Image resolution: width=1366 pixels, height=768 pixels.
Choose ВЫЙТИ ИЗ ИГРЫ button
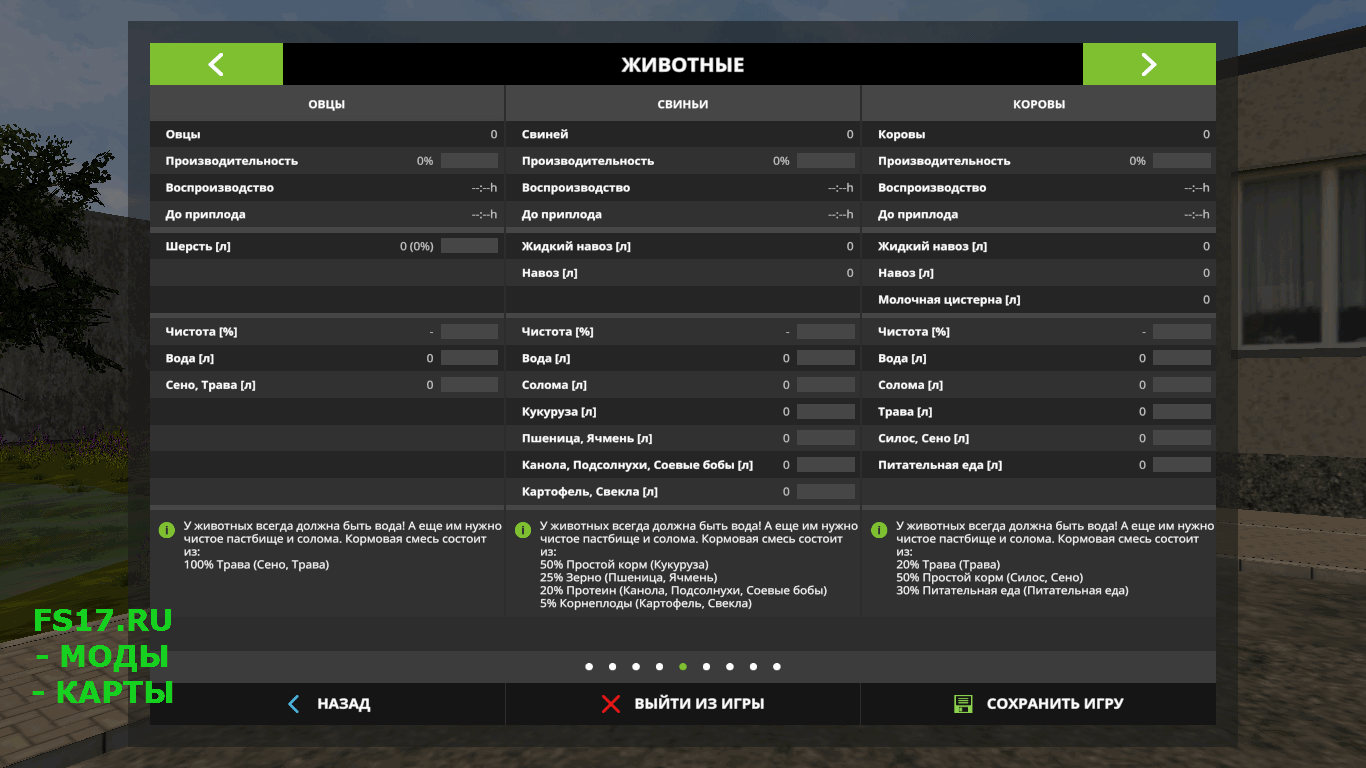[683, 704]
